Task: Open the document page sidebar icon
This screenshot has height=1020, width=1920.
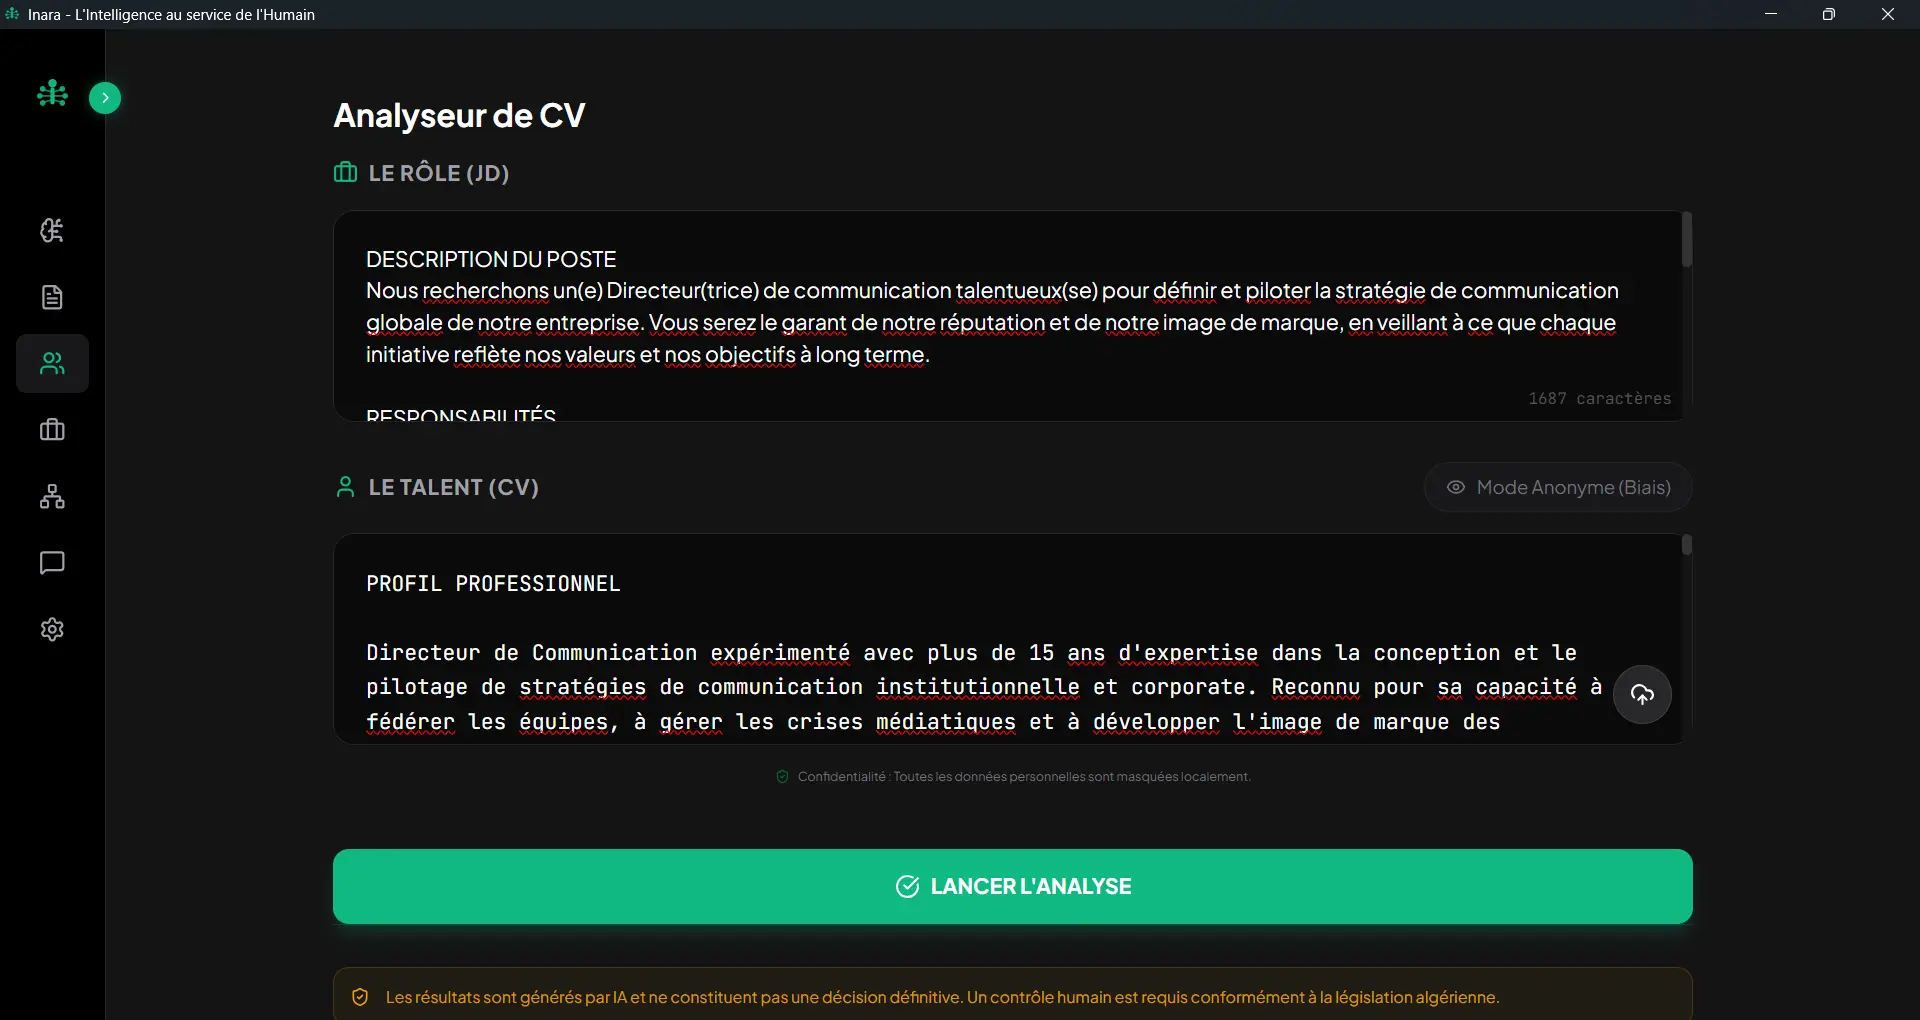Action: click(x=52, y=297)
